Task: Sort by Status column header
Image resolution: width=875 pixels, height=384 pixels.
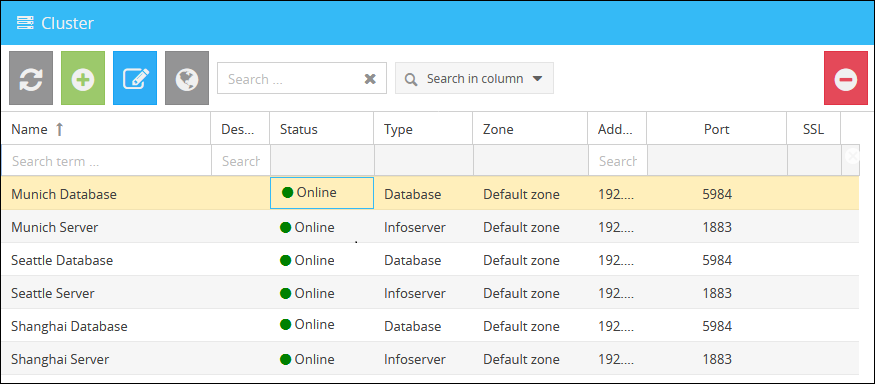Action: pos(321,129)
